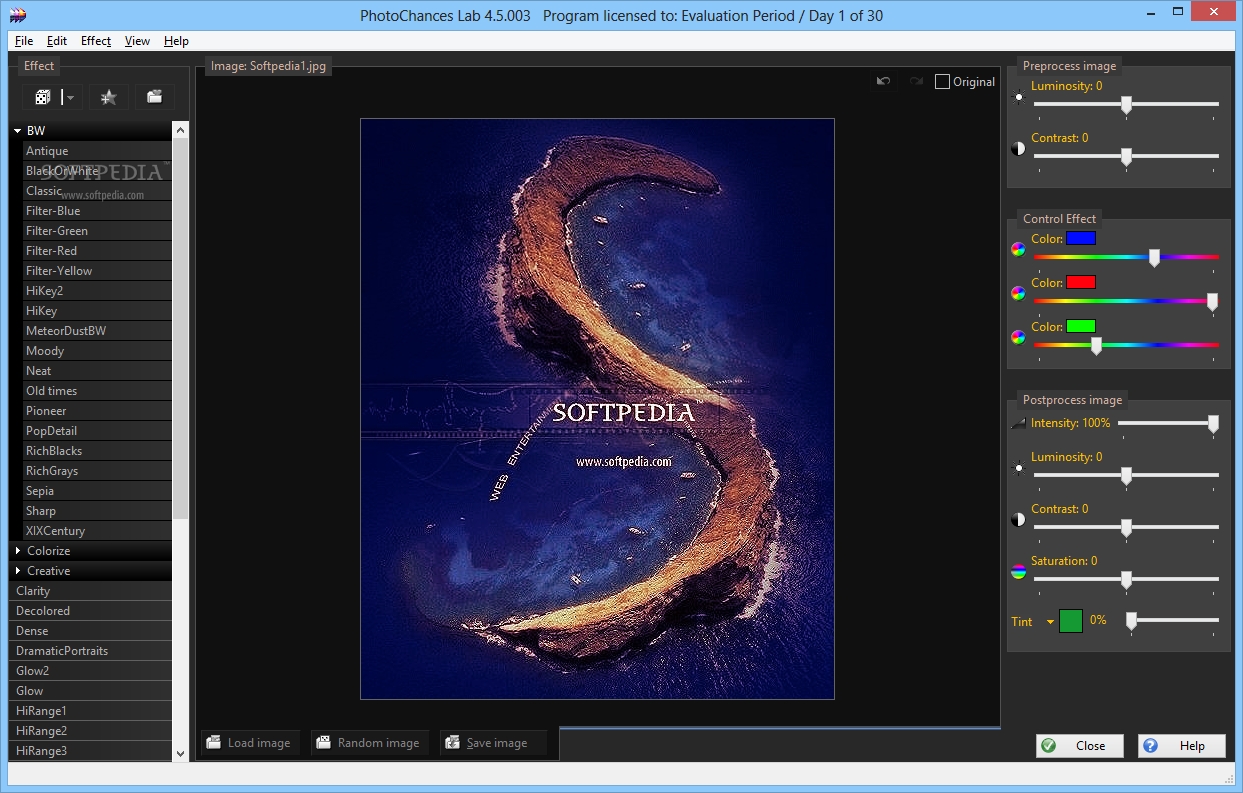Click the Close button
The height and width of the screenshot is (793, 1243).
pos(1079,746)
